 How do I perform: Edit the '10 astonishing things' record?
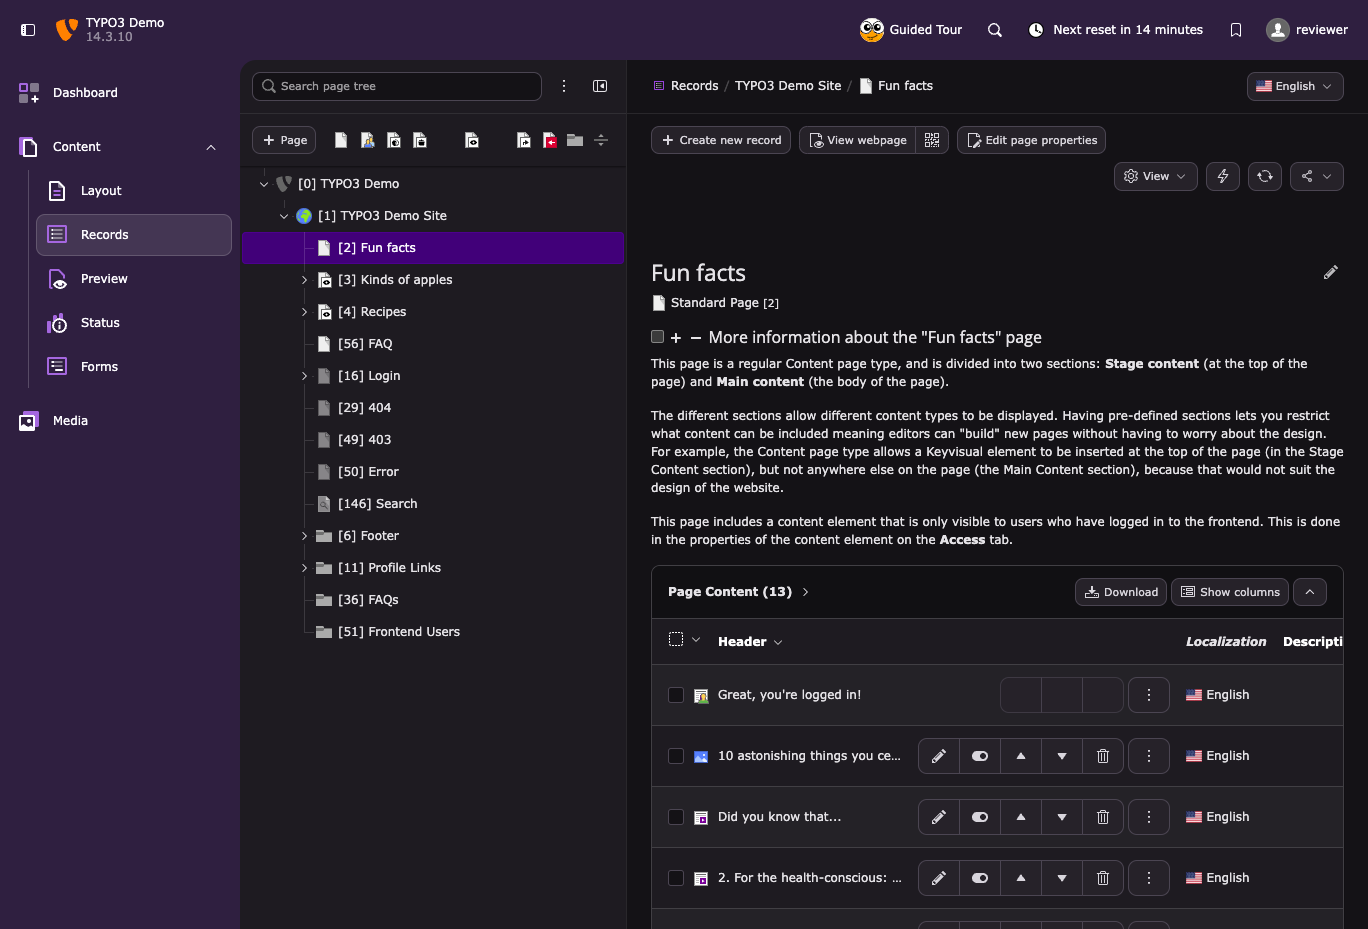click(939, 756)
